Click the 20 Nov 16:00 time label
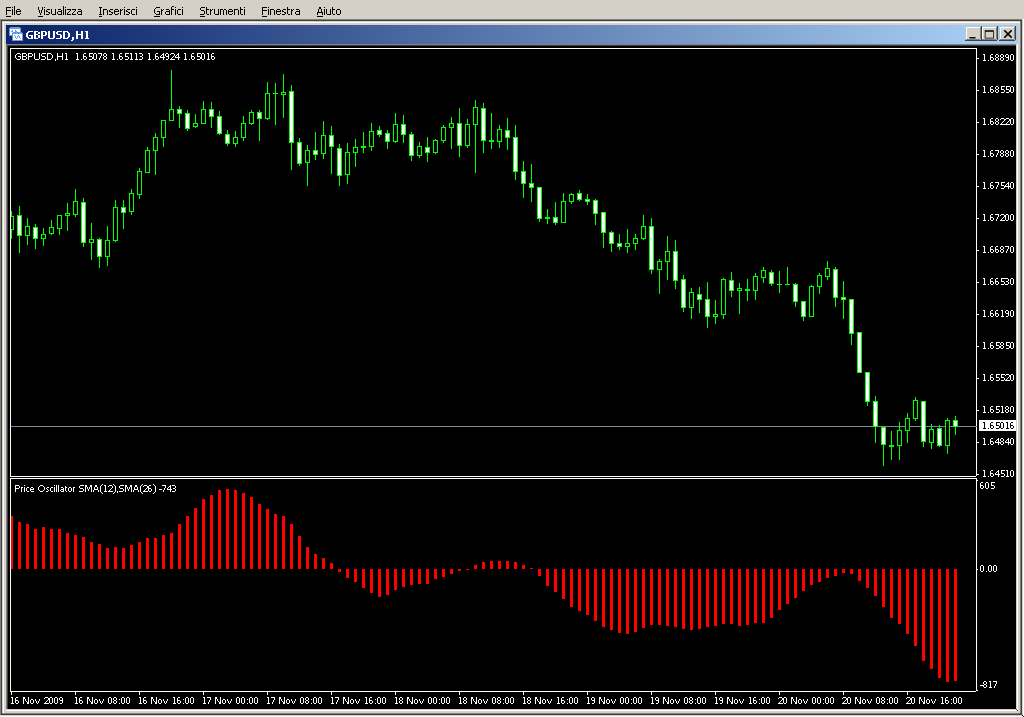 point(934,701)
